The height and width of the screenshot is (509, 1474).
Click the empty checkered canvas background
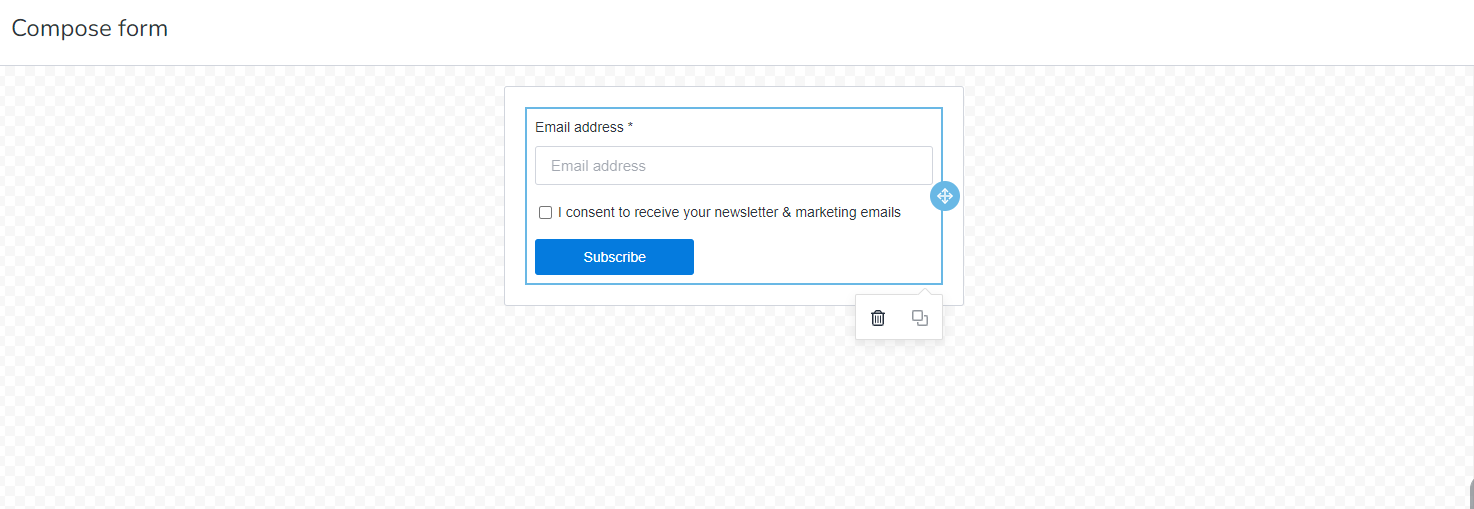pos(250,300)
